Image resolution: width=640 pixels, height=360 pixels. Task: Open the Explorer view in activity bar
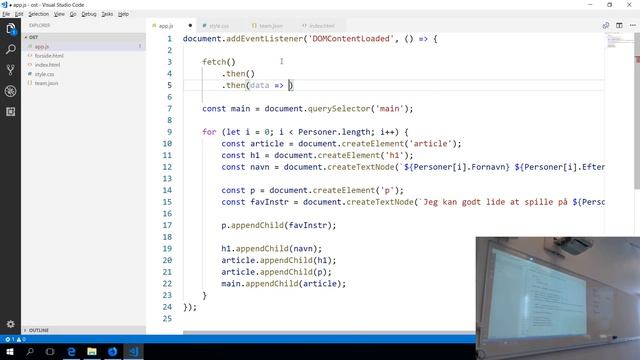pos(11,29)
